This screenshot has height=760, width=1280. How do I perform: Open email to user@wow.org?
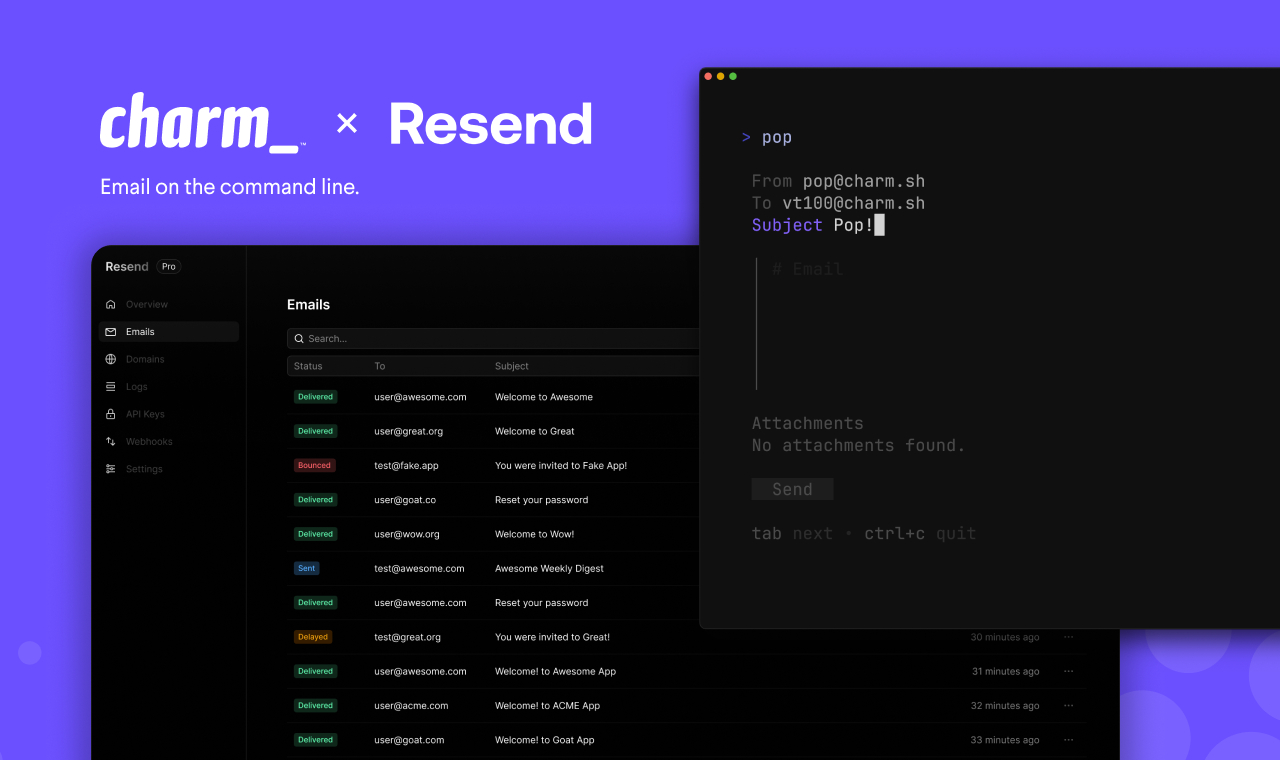pos(407,534)
